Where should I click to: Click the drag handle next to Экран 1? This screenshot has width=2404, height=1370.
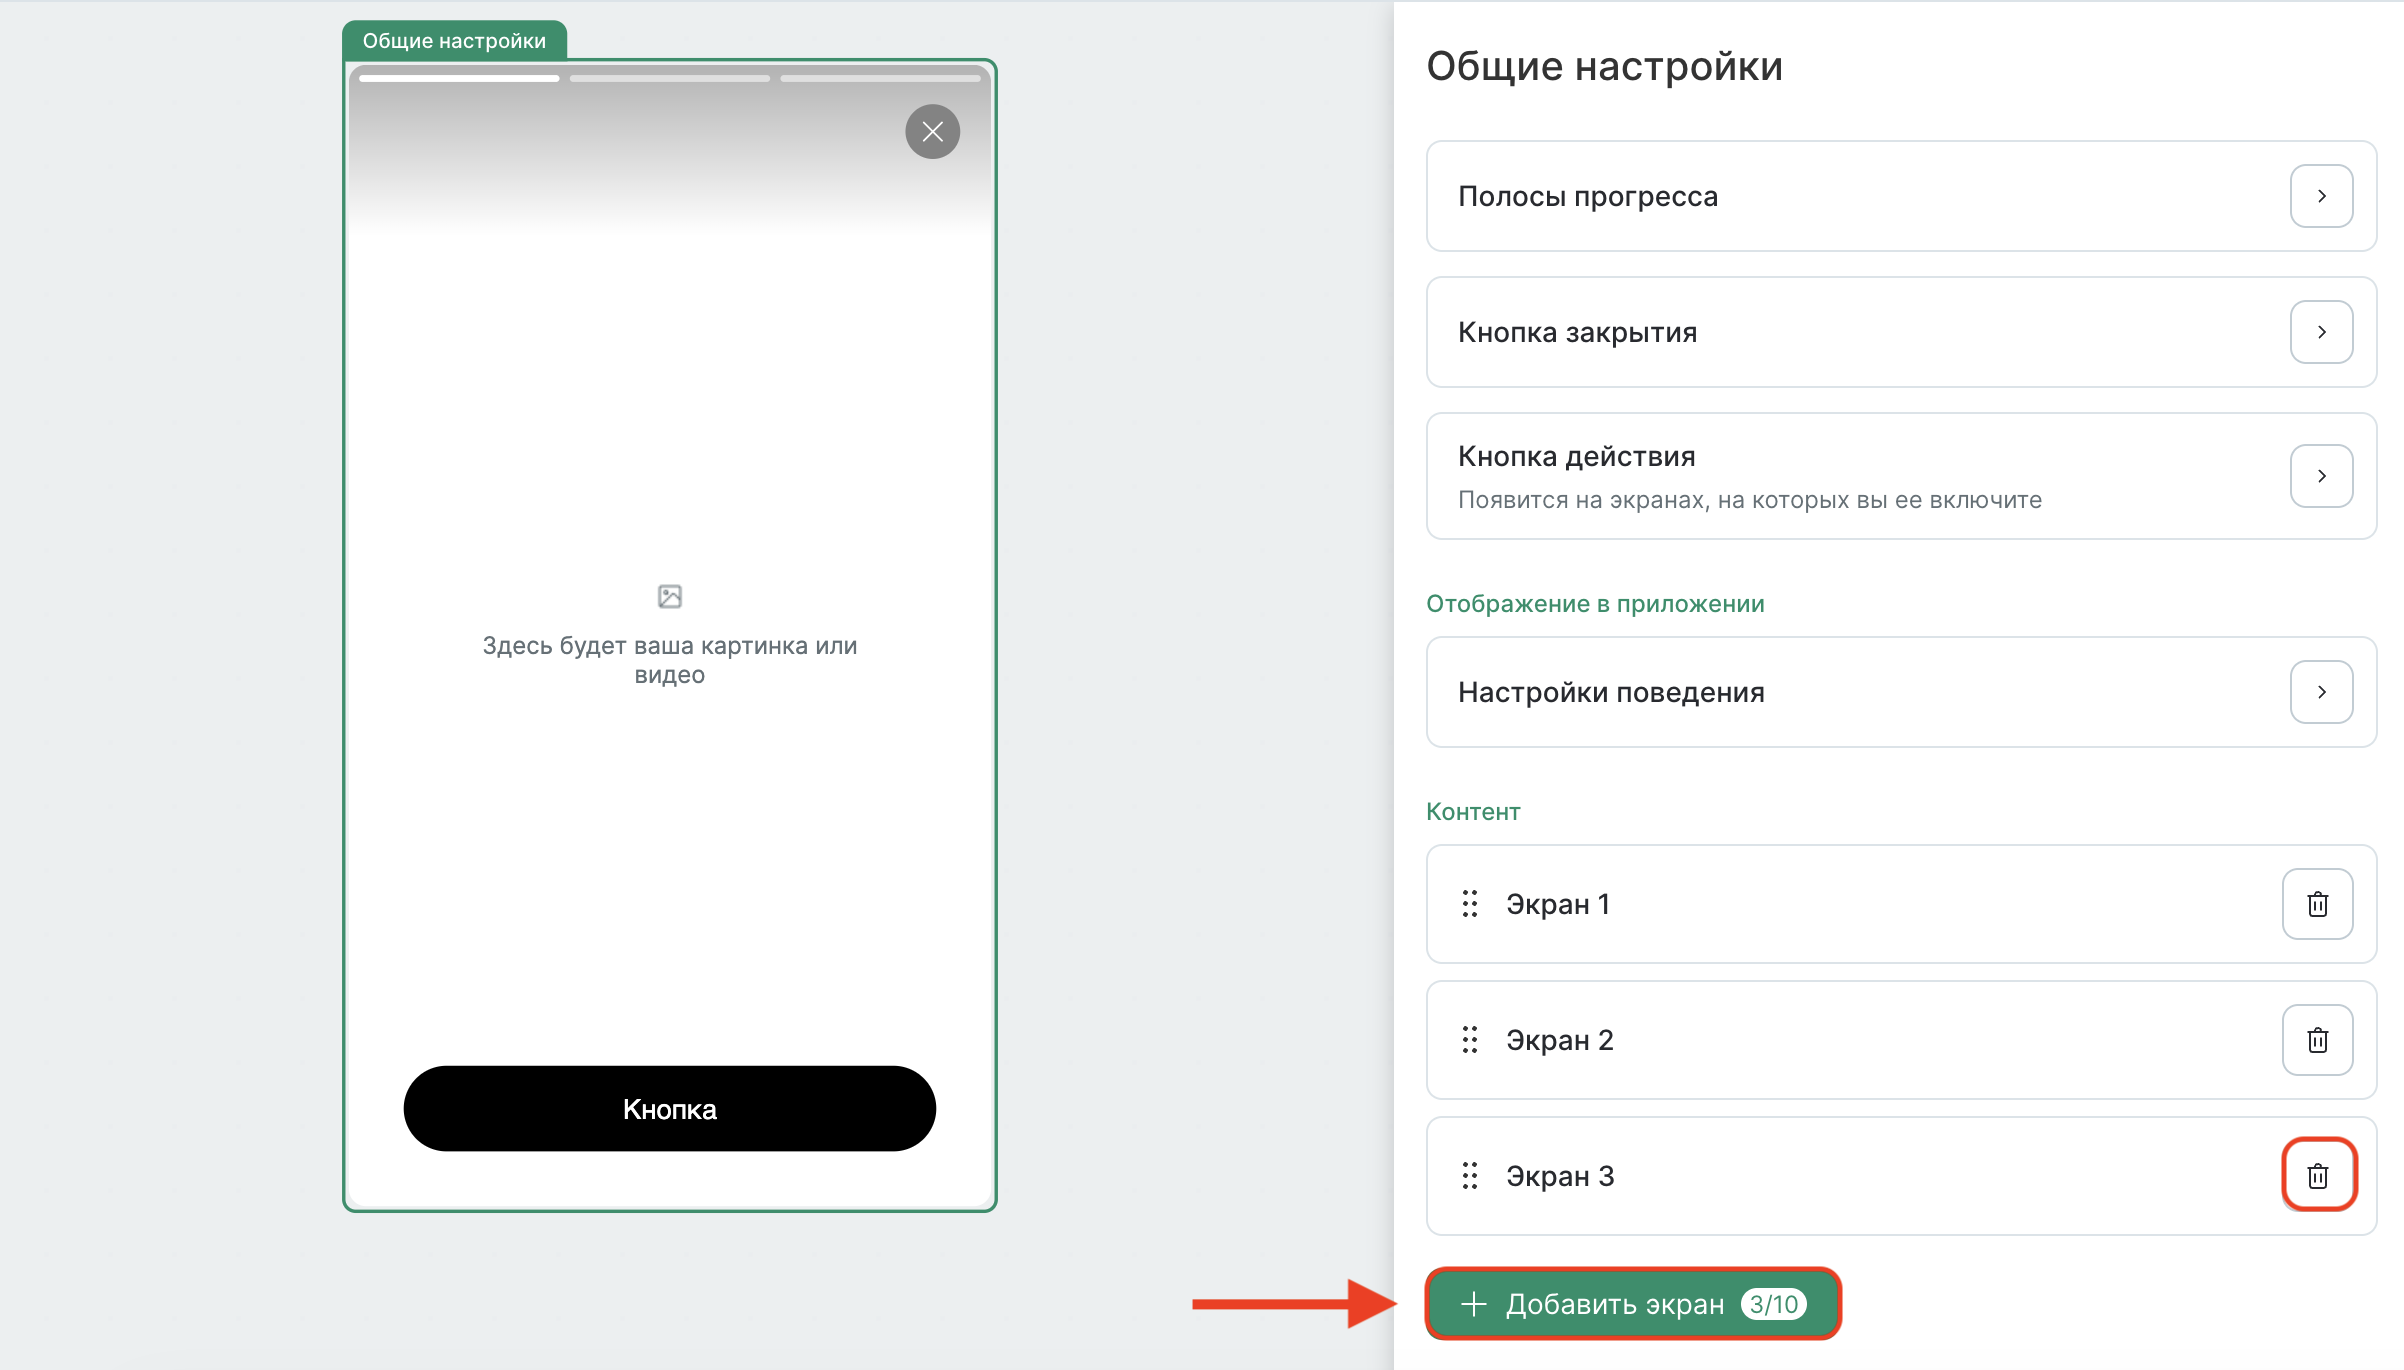(1469, 904)
